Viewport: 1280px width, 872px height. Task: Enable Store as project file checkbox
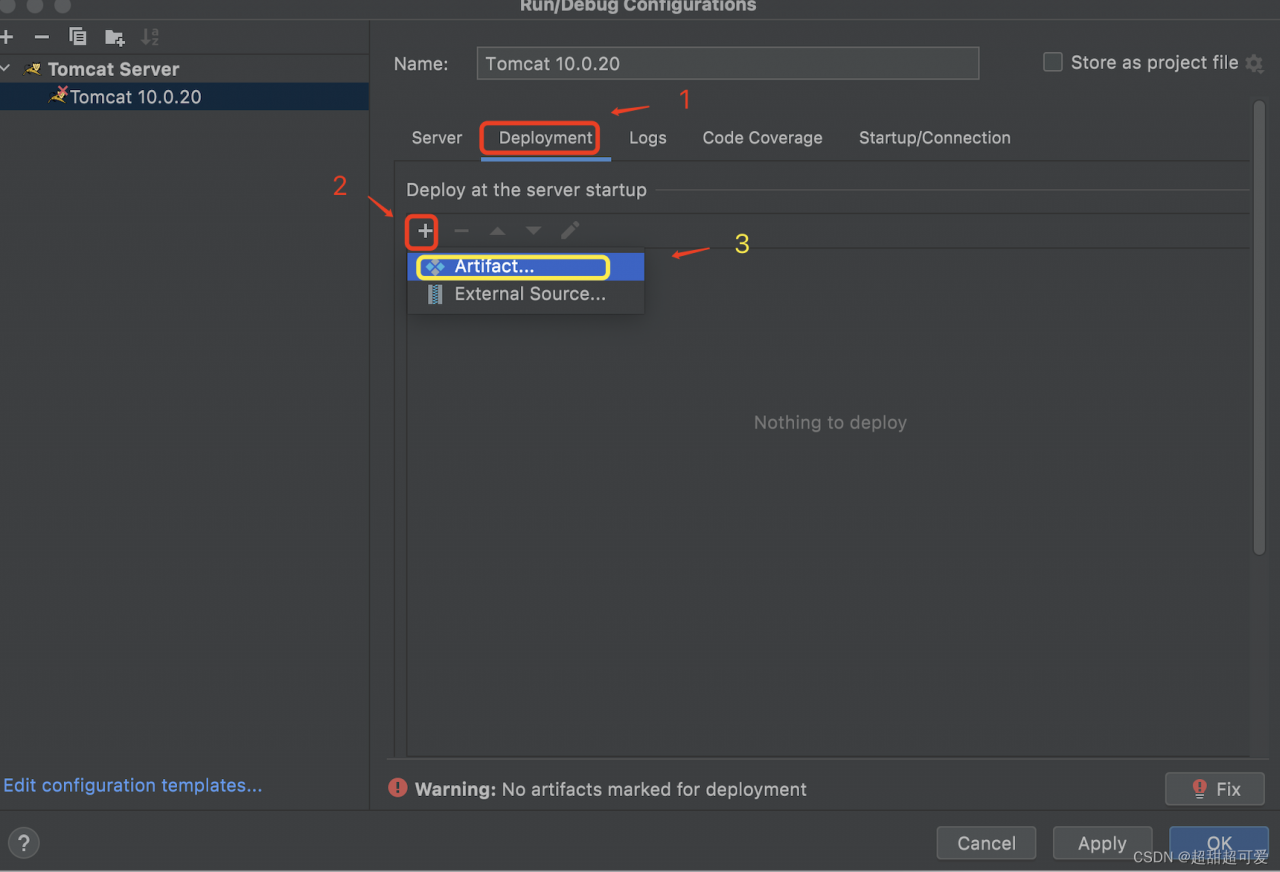coord(1053,62)
